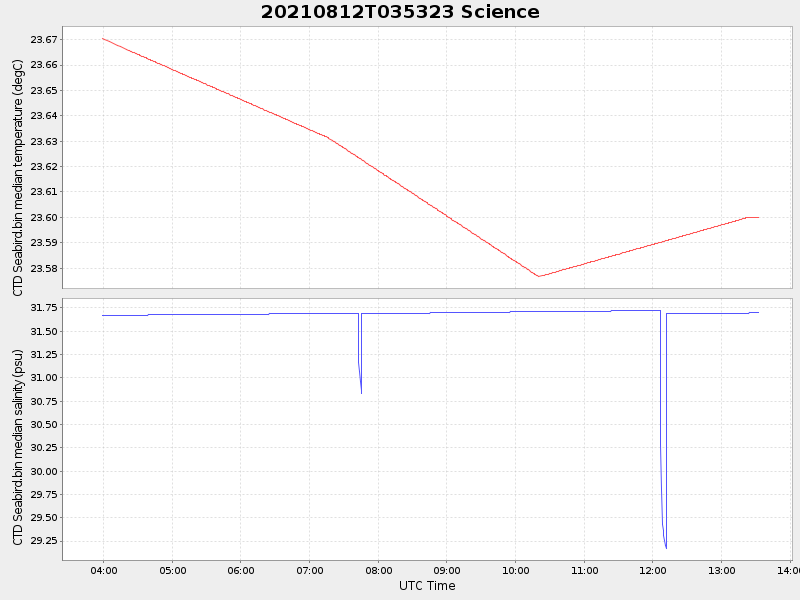
Task: Click the 23.63 temperature tick label
Action: (x=44, y=141)
